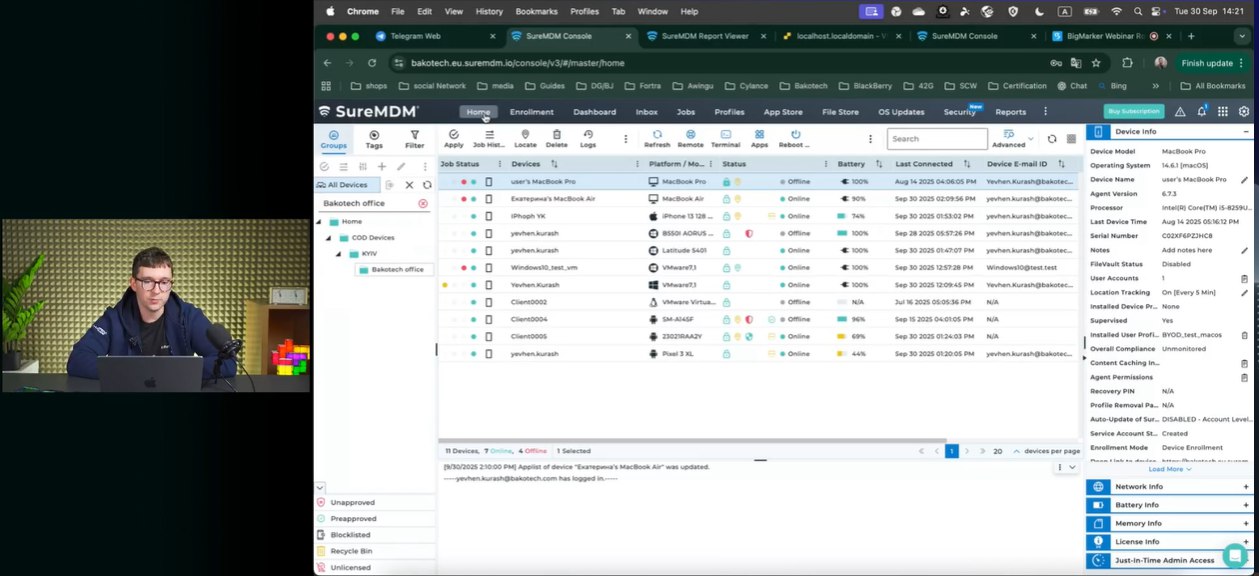This screenshot has height=576, width=1259.
Task: Click the Load More link
Action: pos(1169,469)
